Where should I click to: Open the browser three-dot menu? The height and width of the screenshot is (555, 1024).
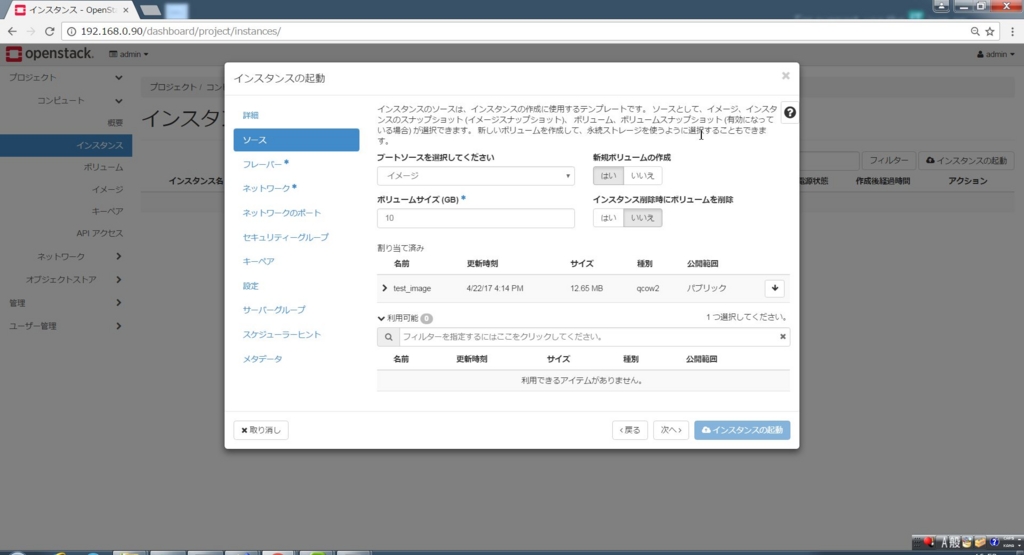tap(1013, 31)
